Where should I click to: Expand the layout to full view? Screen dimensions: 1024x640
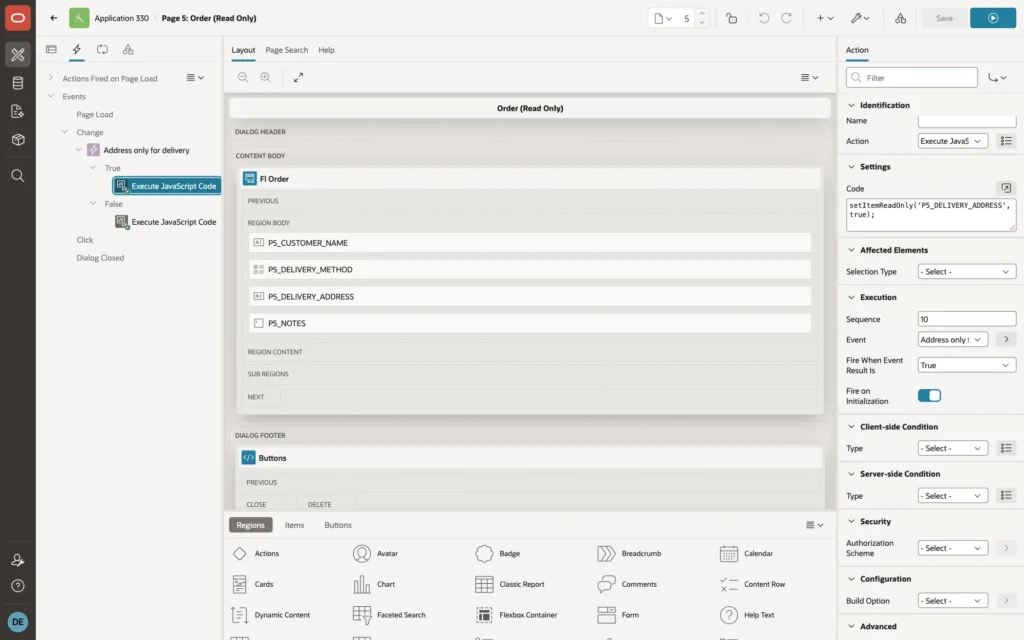tap(298, 78)
